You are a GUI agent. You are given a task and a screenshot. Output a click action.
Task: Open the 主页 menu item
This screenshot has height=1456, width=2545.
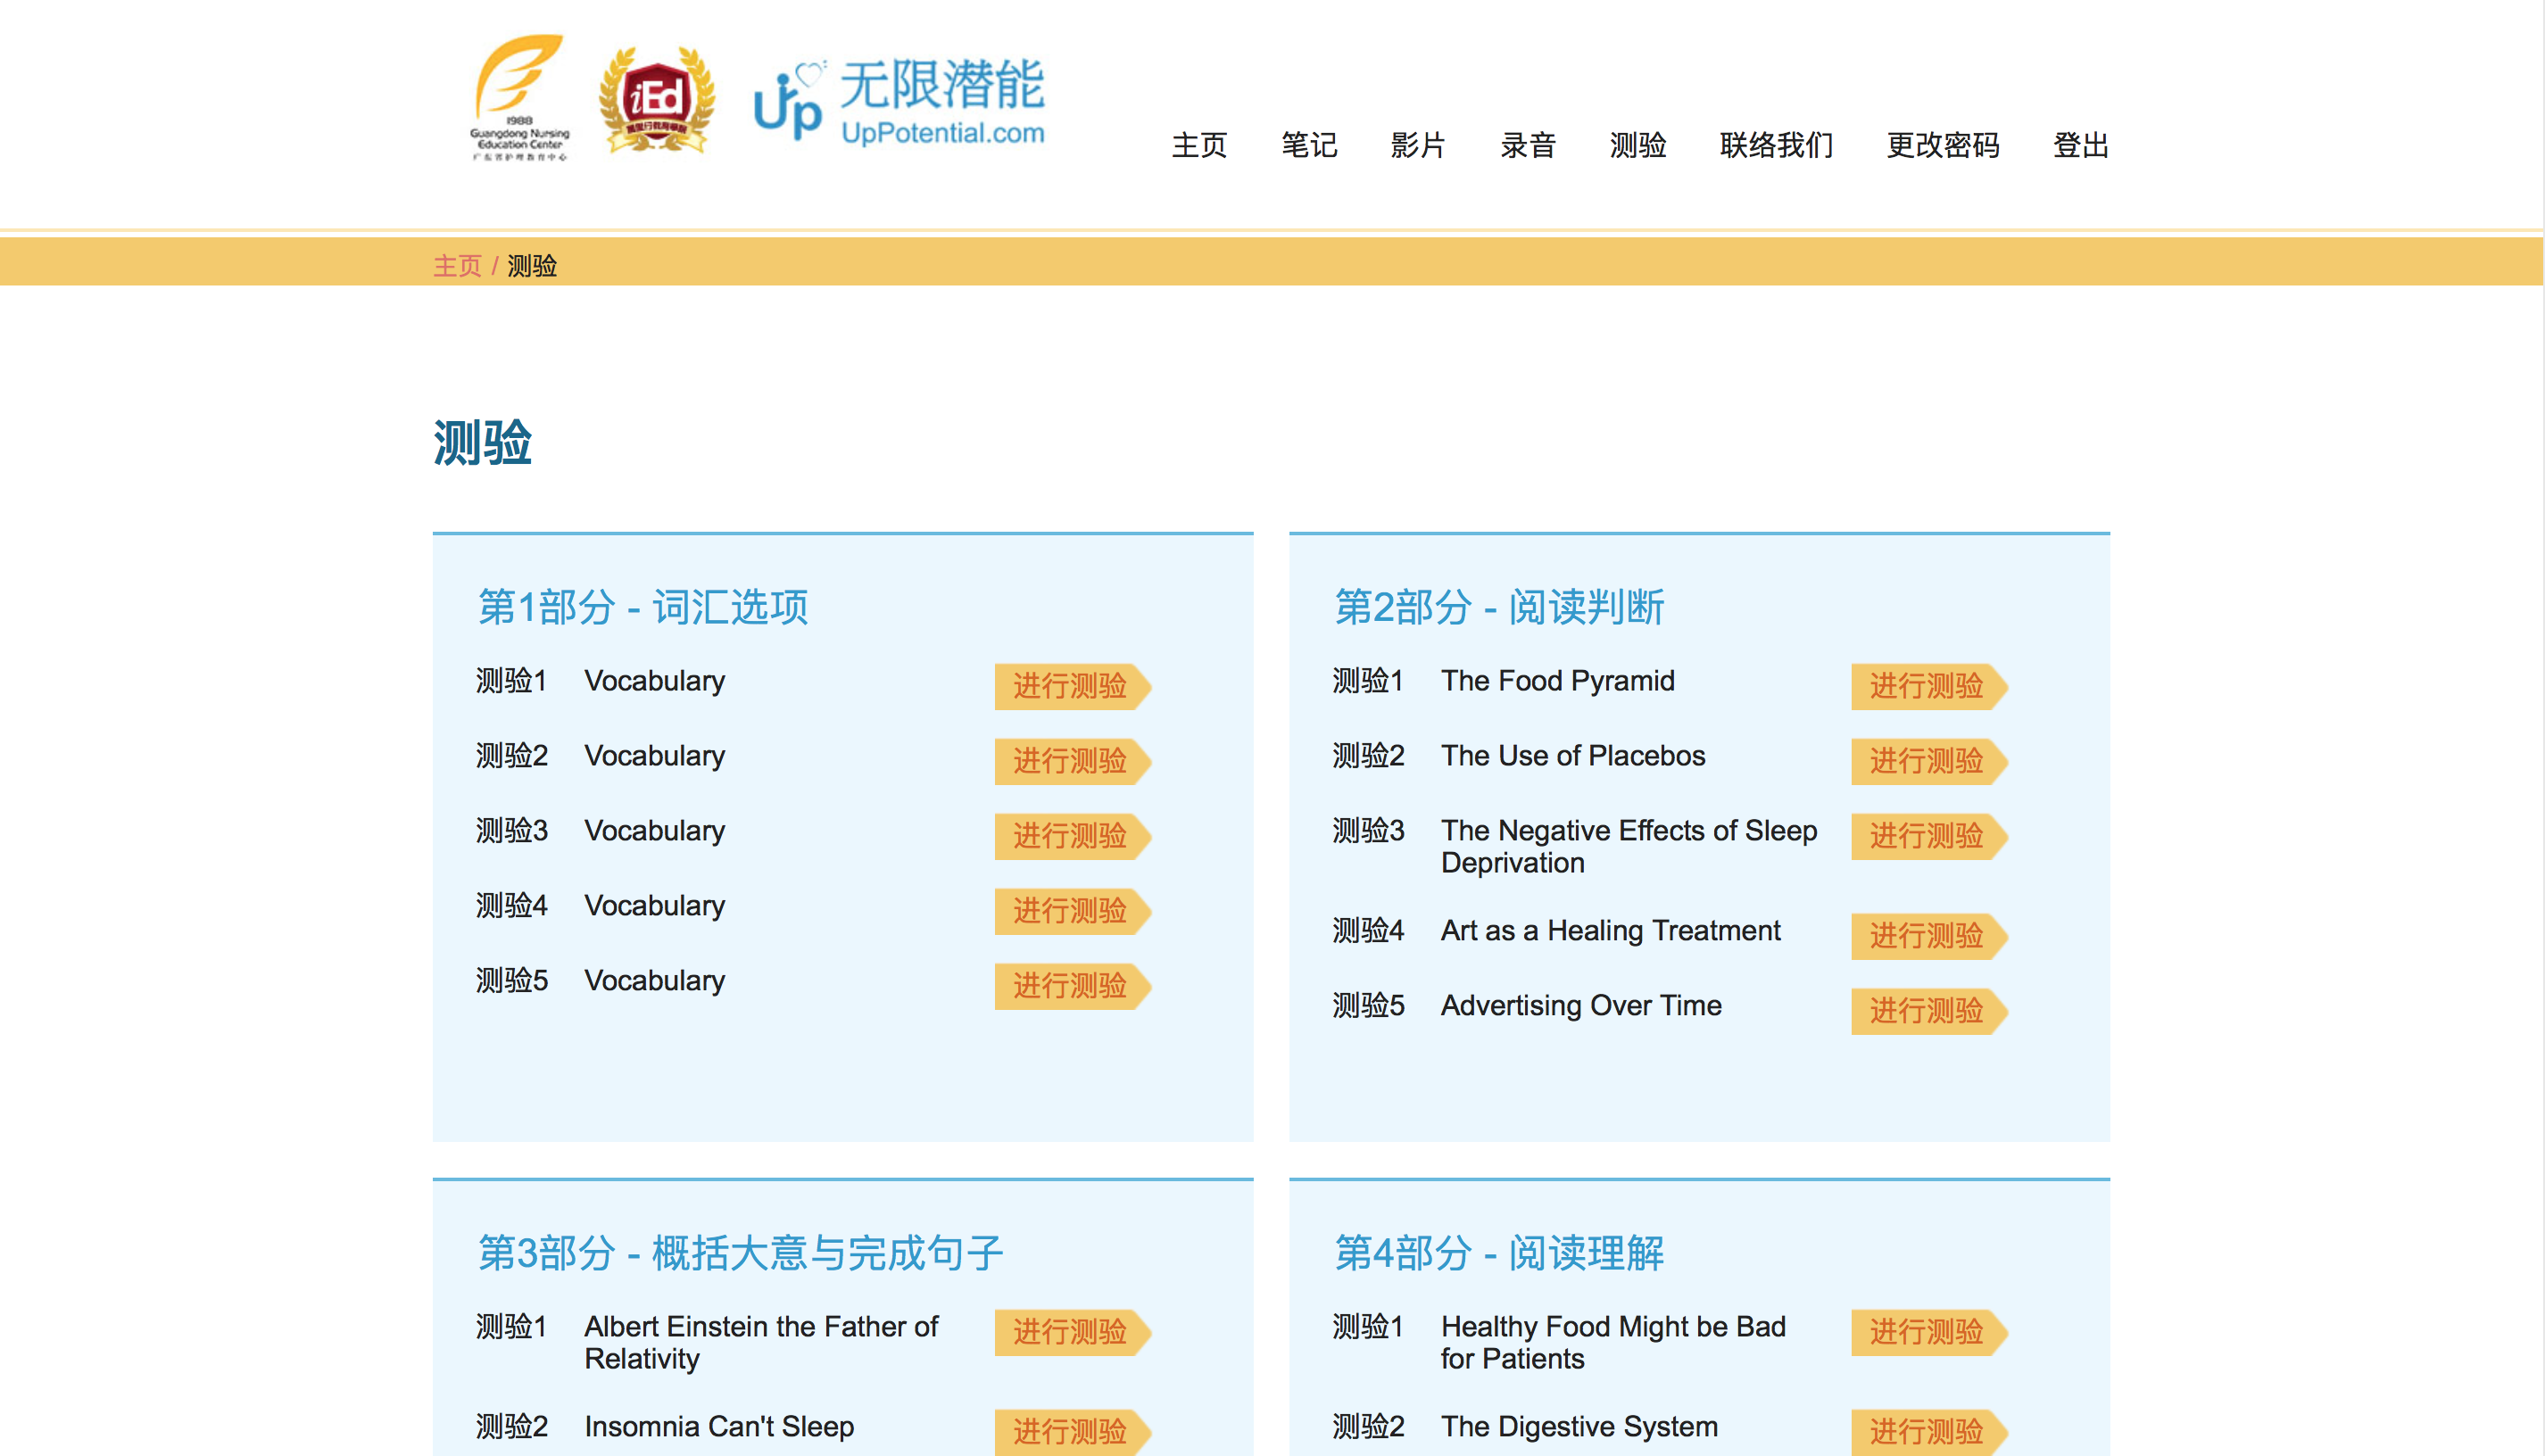(x=1198, y=146)
